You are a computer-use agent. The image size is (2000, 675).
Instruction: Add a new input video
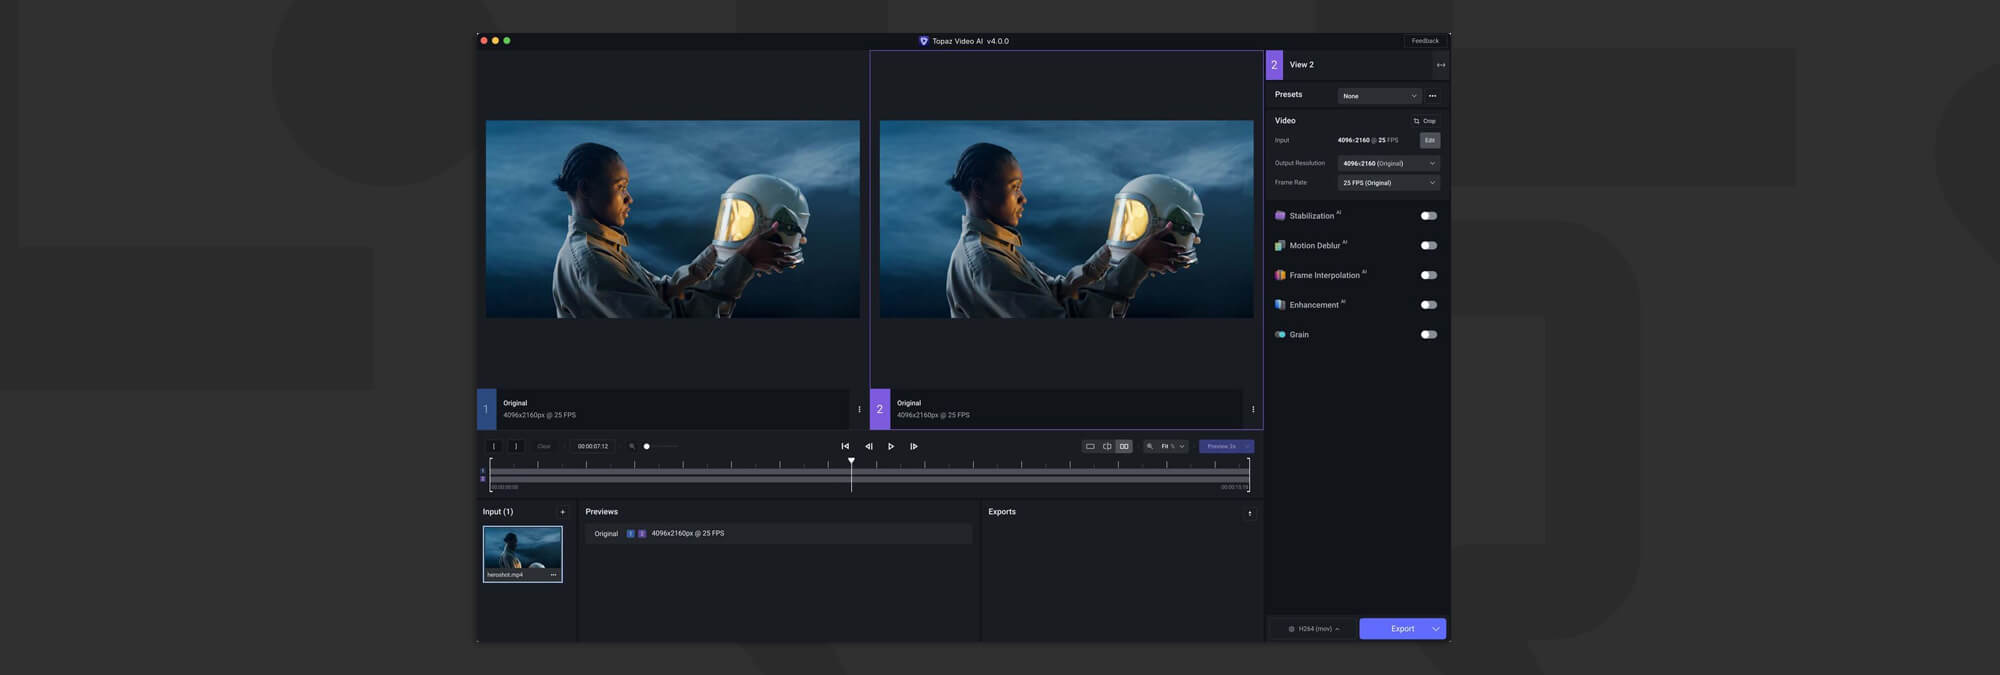562,512
